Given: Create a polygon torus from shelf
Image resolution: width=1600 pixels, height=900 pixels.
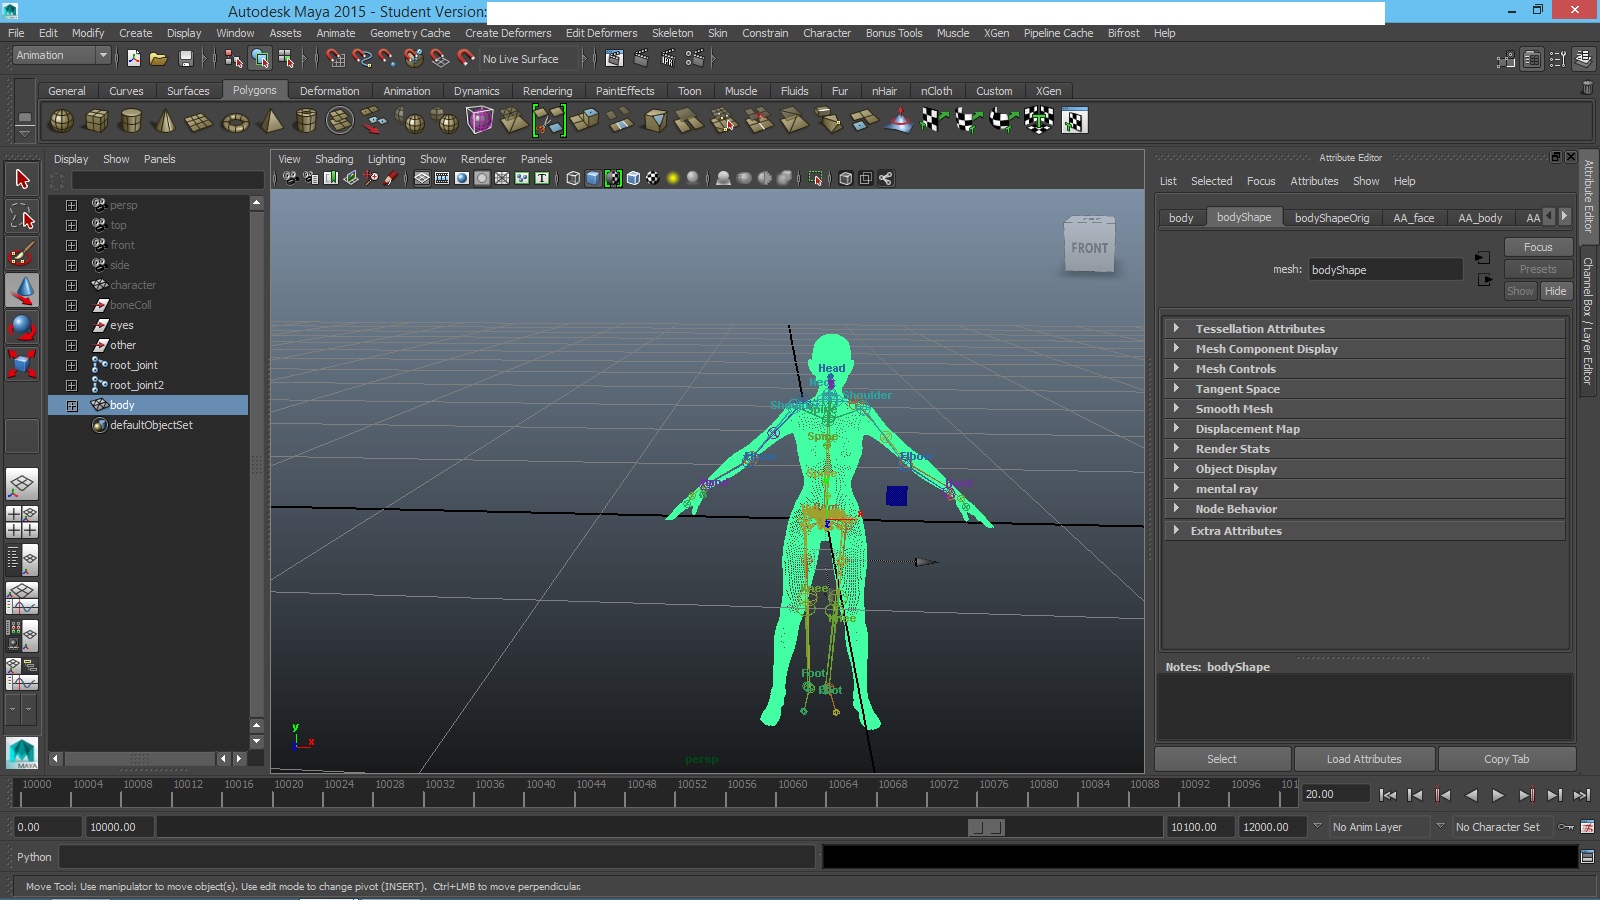Looking at the screenshot, I should pos(235,121).
